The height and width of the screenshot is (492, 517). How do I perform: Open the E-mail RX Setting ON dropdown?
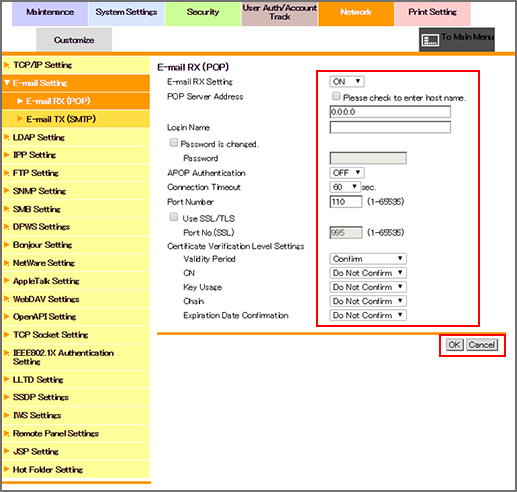(347, 82)
